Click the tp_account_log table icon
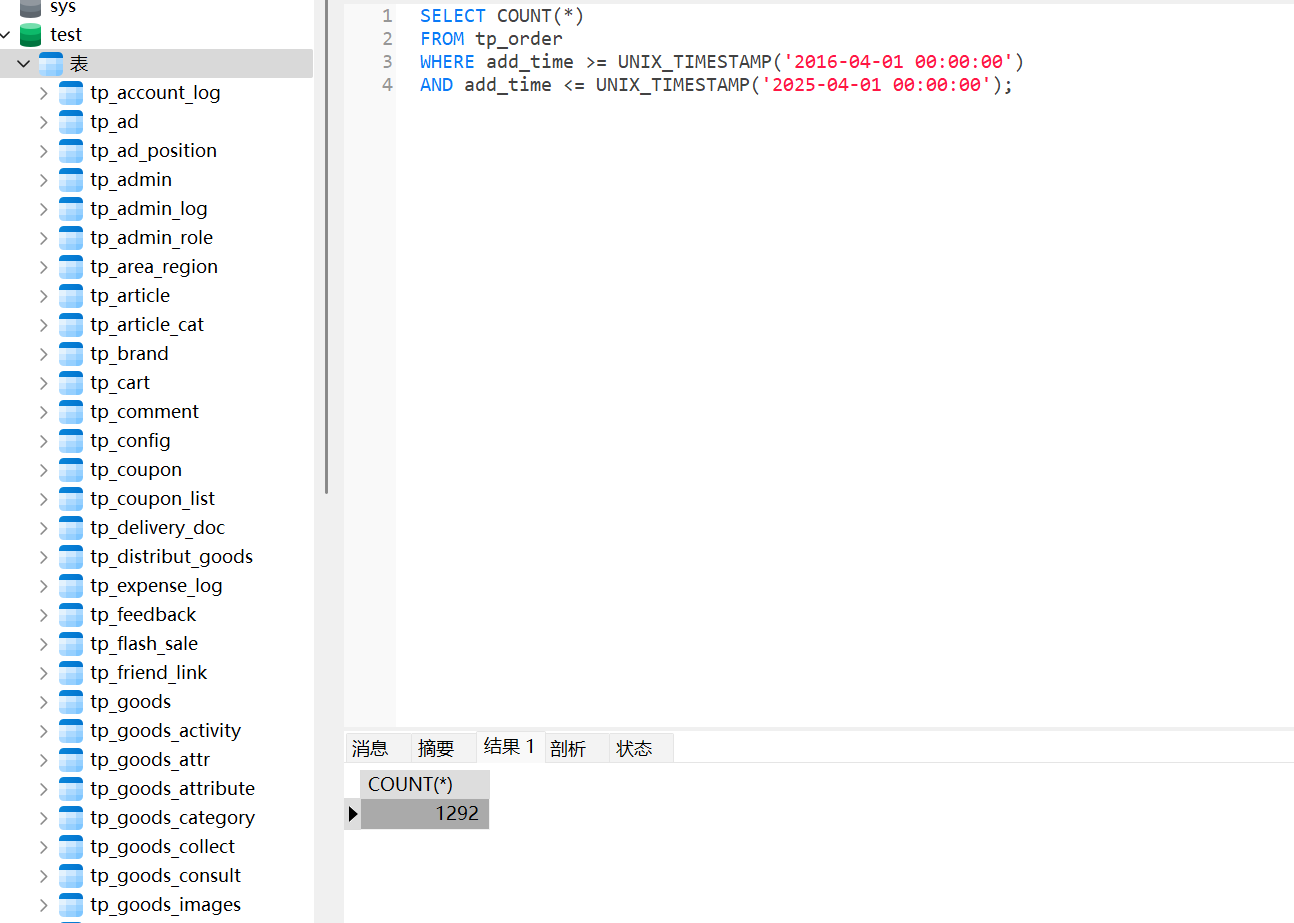 click(x=71, y=93)
